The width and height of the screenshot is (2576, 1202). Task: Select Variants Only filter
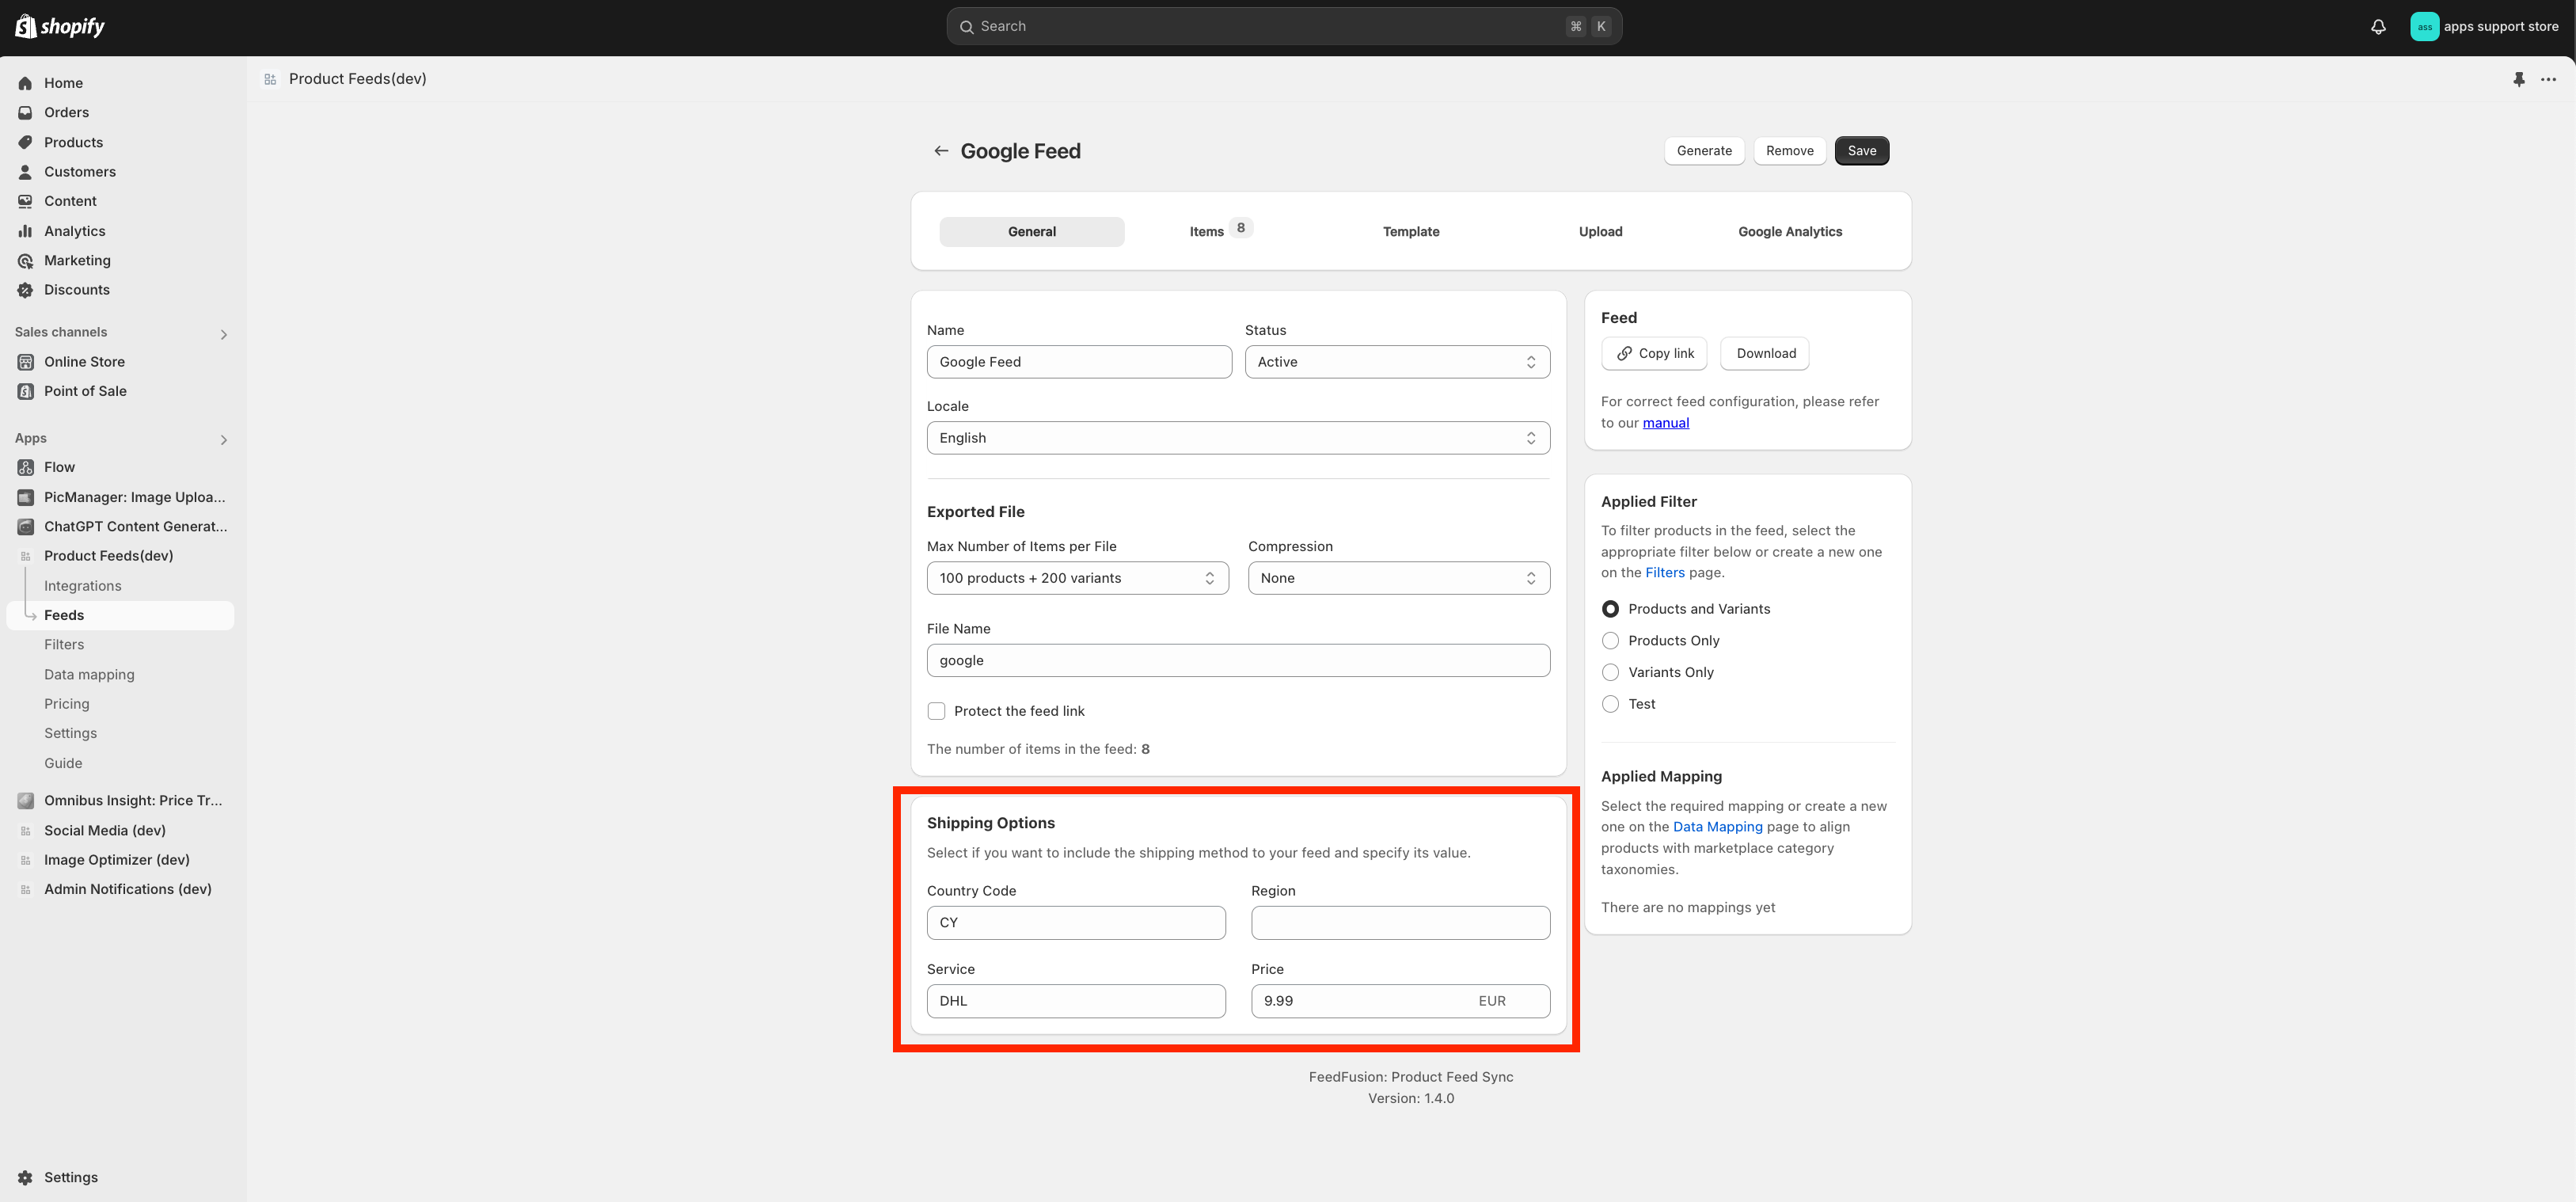pos(1610,672)
